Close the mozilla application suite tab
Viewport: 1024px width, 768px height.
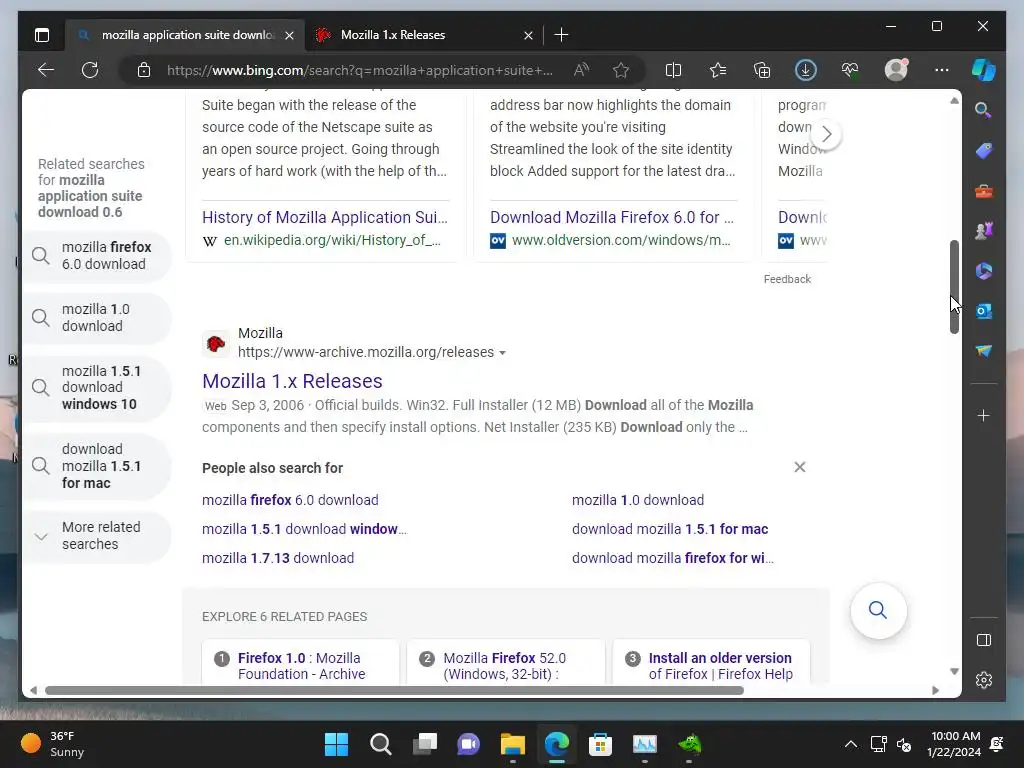pyautogui.click(x=289, y=35)
